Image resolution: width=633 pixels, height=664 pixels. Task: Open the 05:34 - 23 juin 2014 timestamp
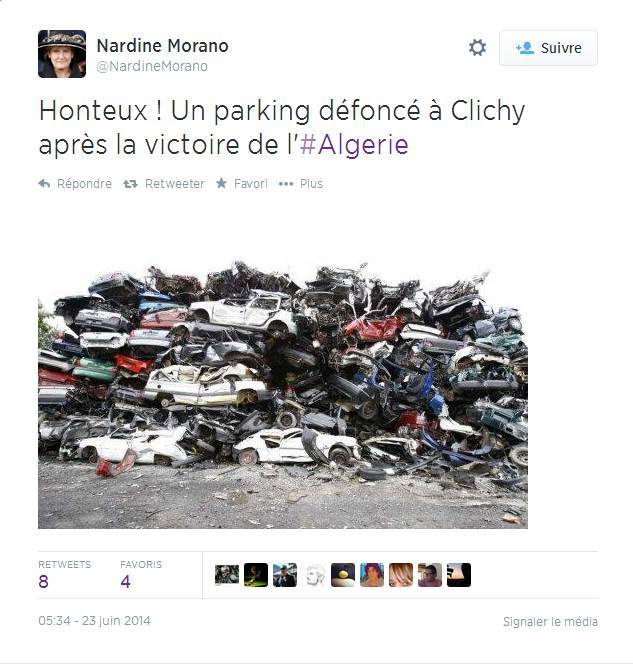[94, 621]
